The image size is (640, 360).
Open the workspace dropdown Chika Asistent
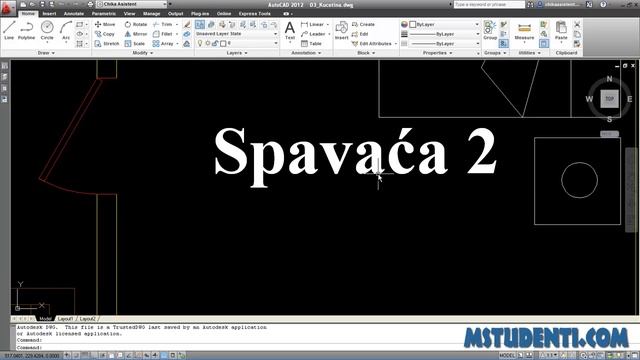(x=132, y=4)
